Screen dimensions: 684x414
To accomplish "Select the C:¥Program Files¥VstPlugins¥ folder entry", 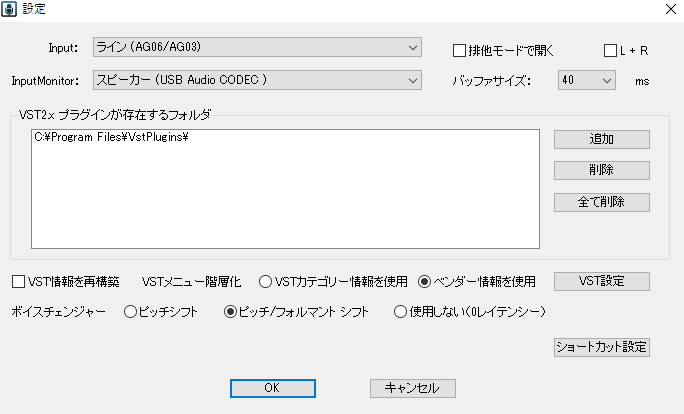I will coord(111,137).
